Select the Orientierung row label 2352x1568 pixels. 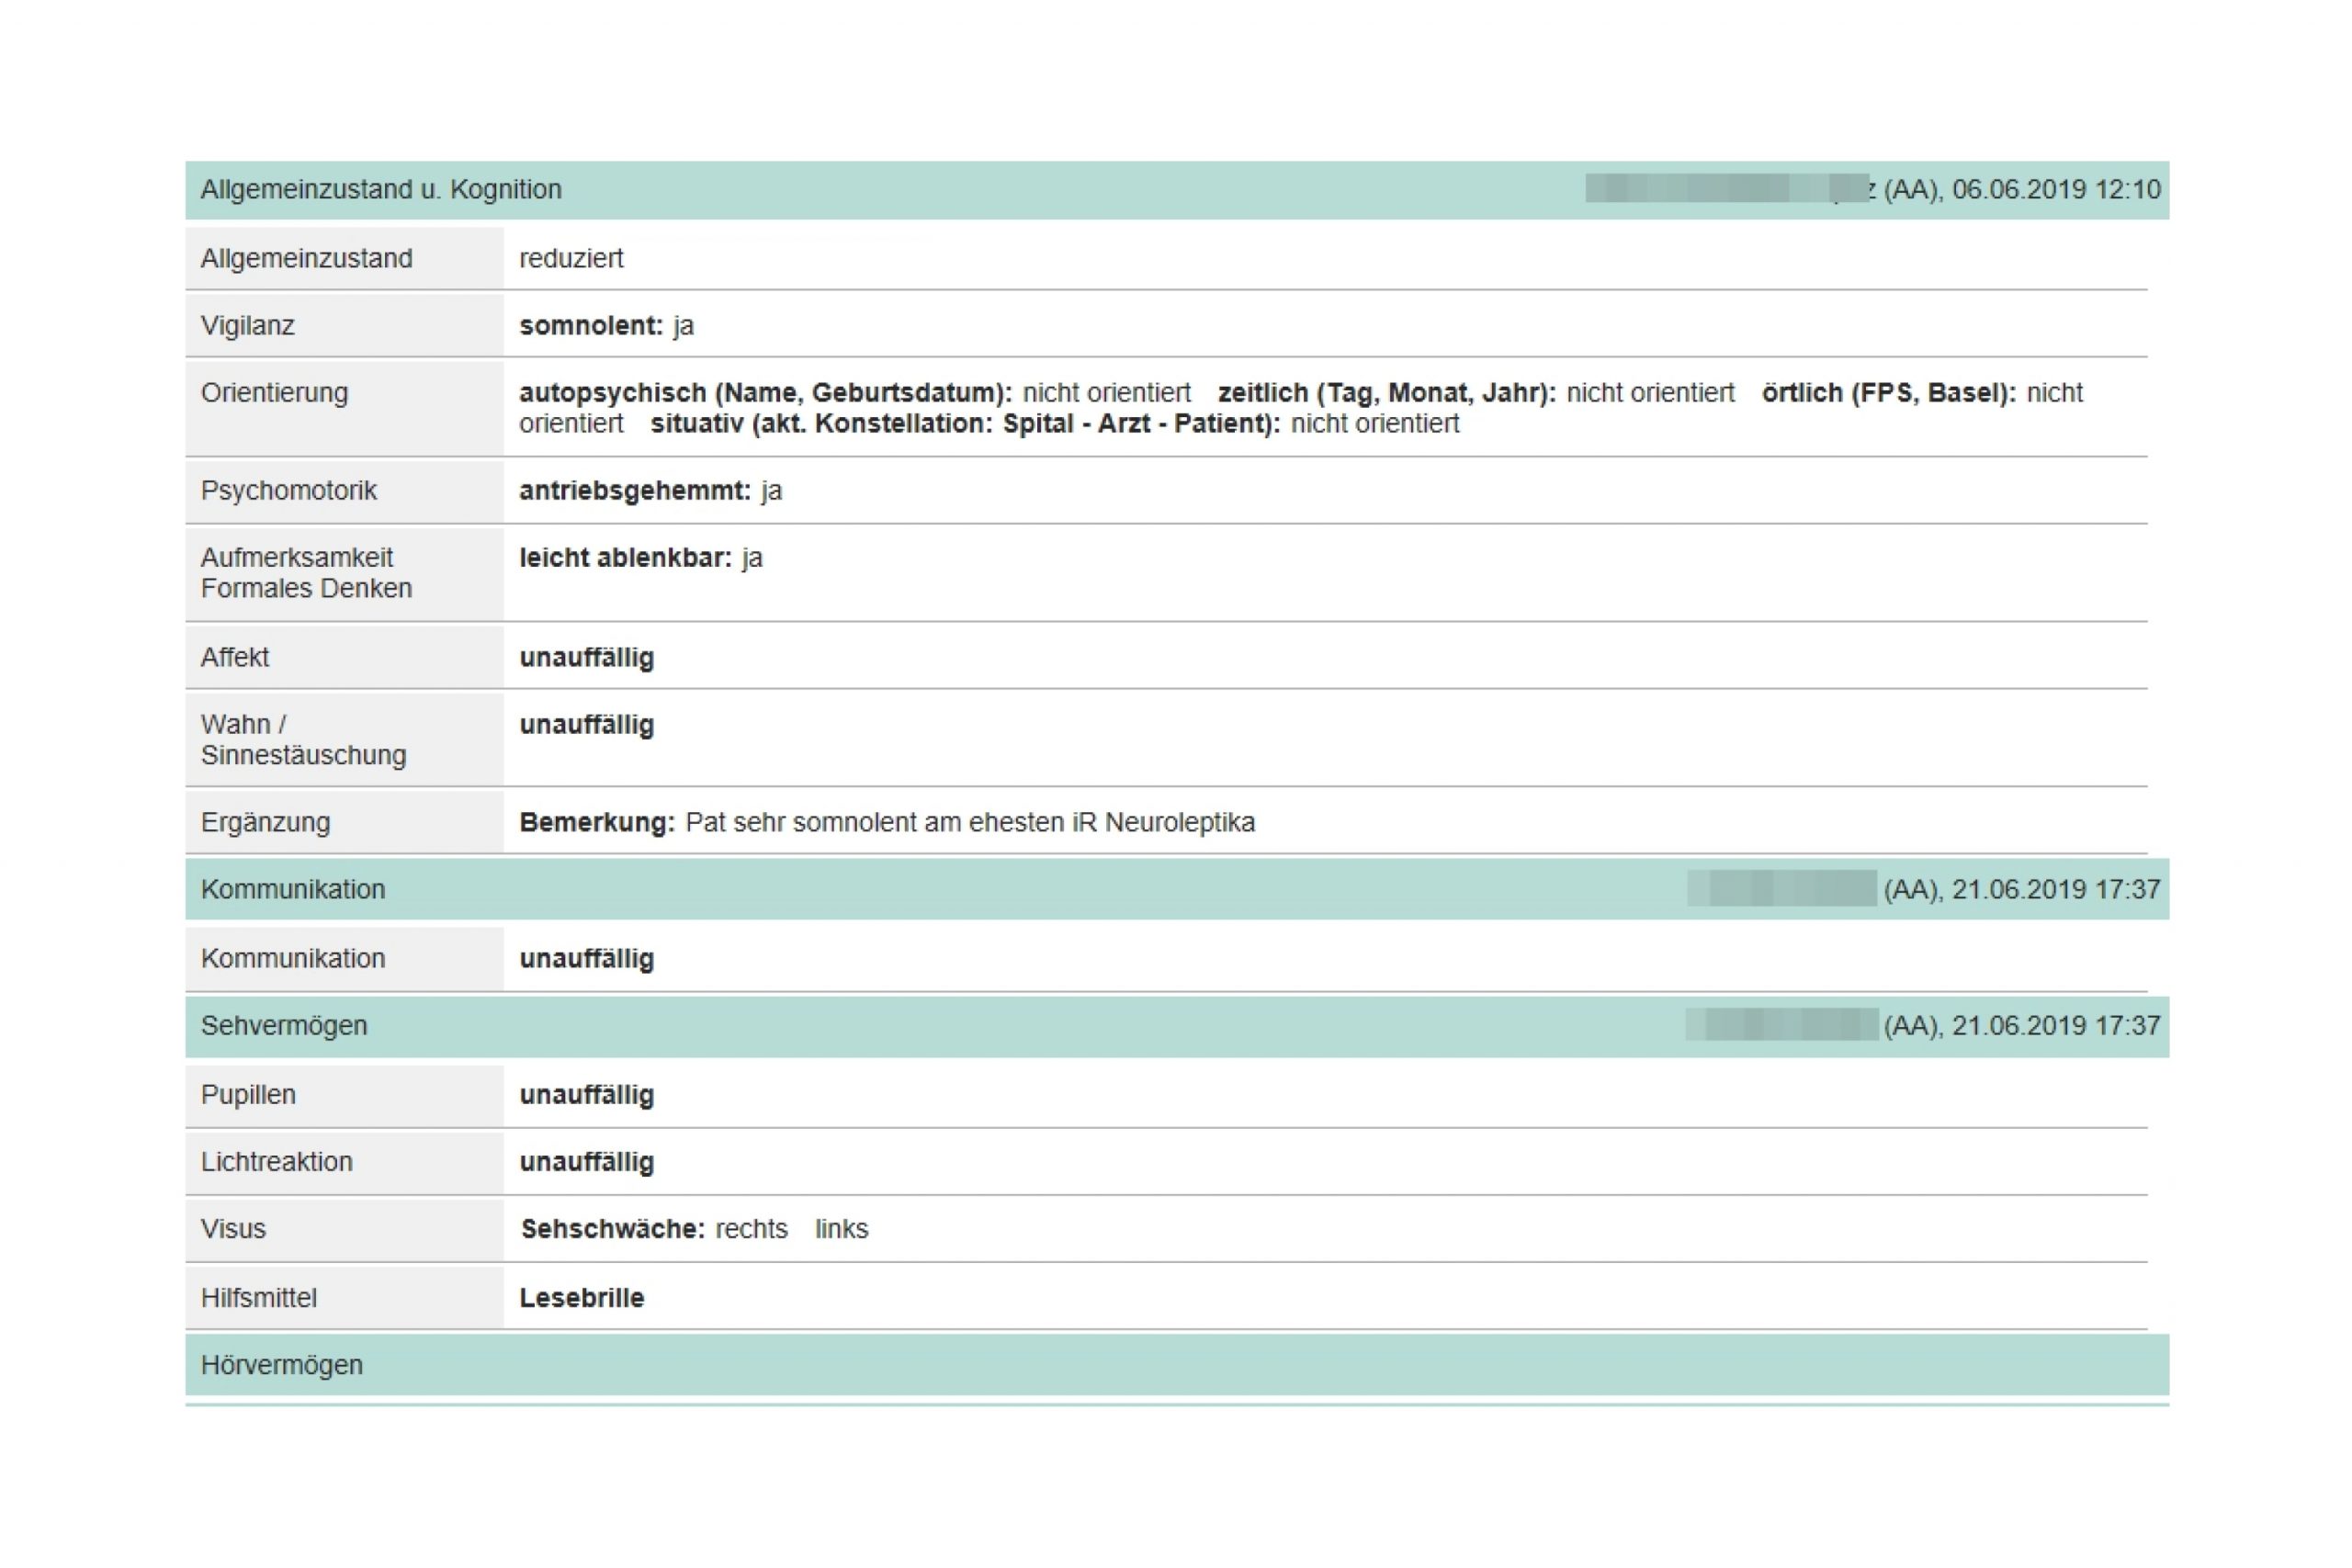274,392
